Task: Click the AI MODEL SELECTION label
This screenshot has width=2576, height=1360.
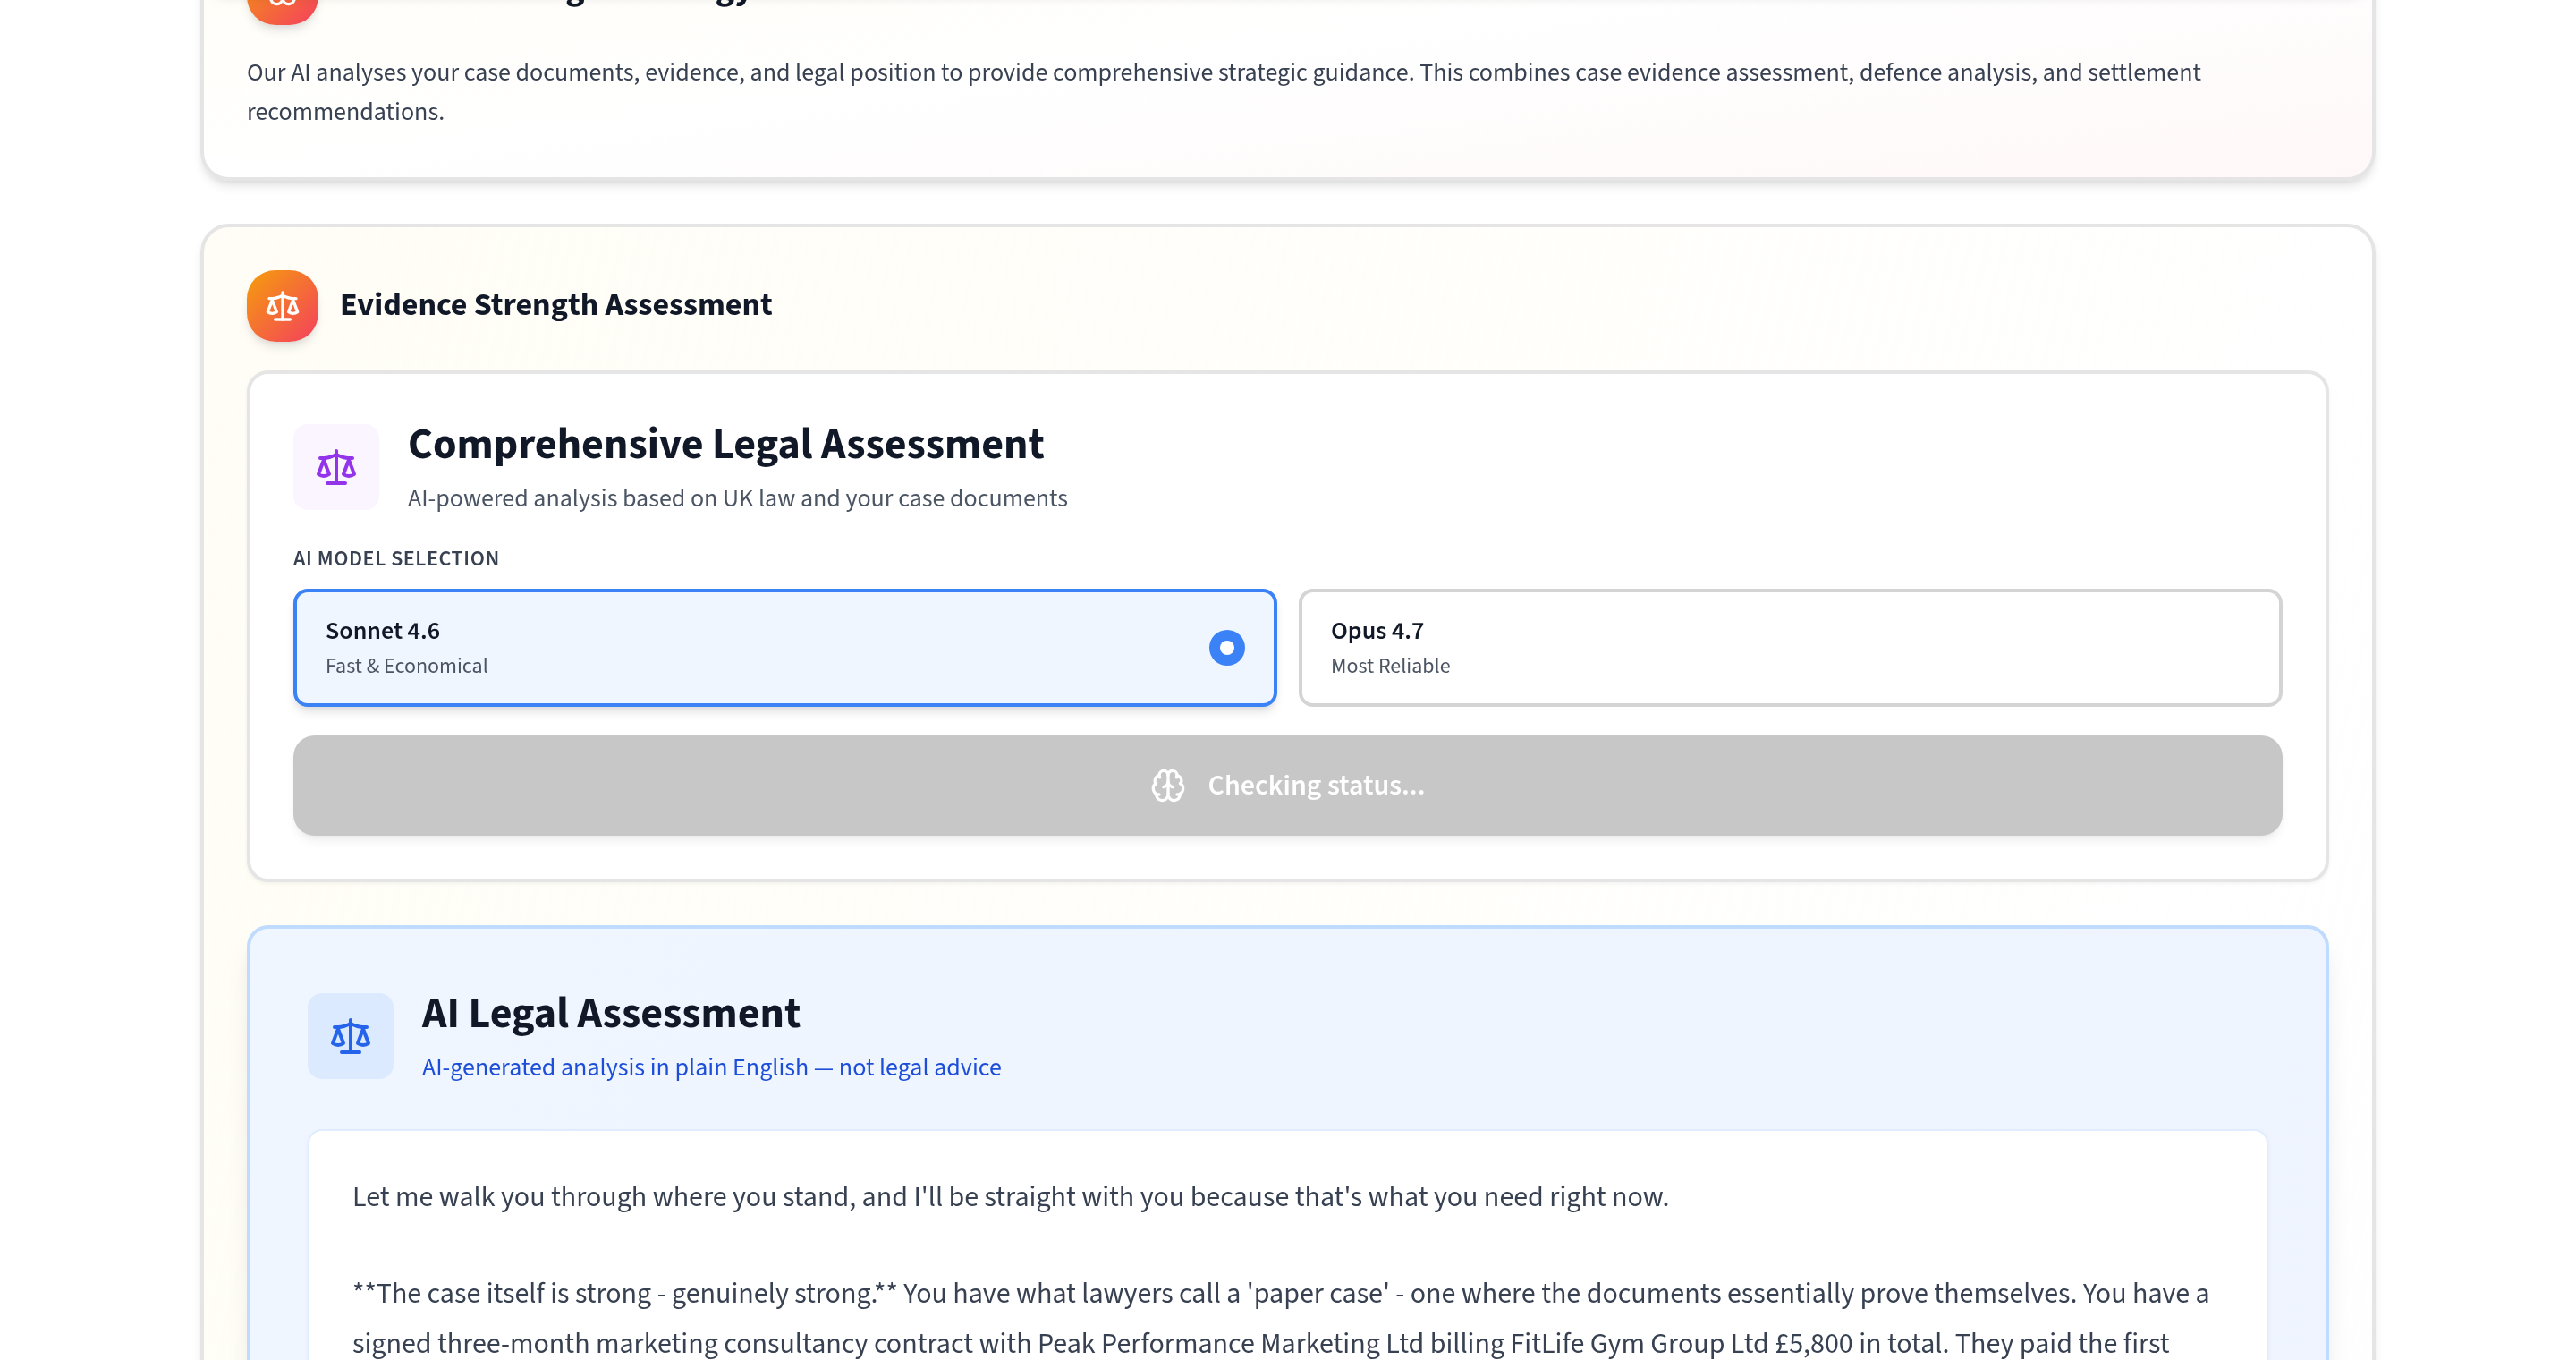Action: coord(396,559)
